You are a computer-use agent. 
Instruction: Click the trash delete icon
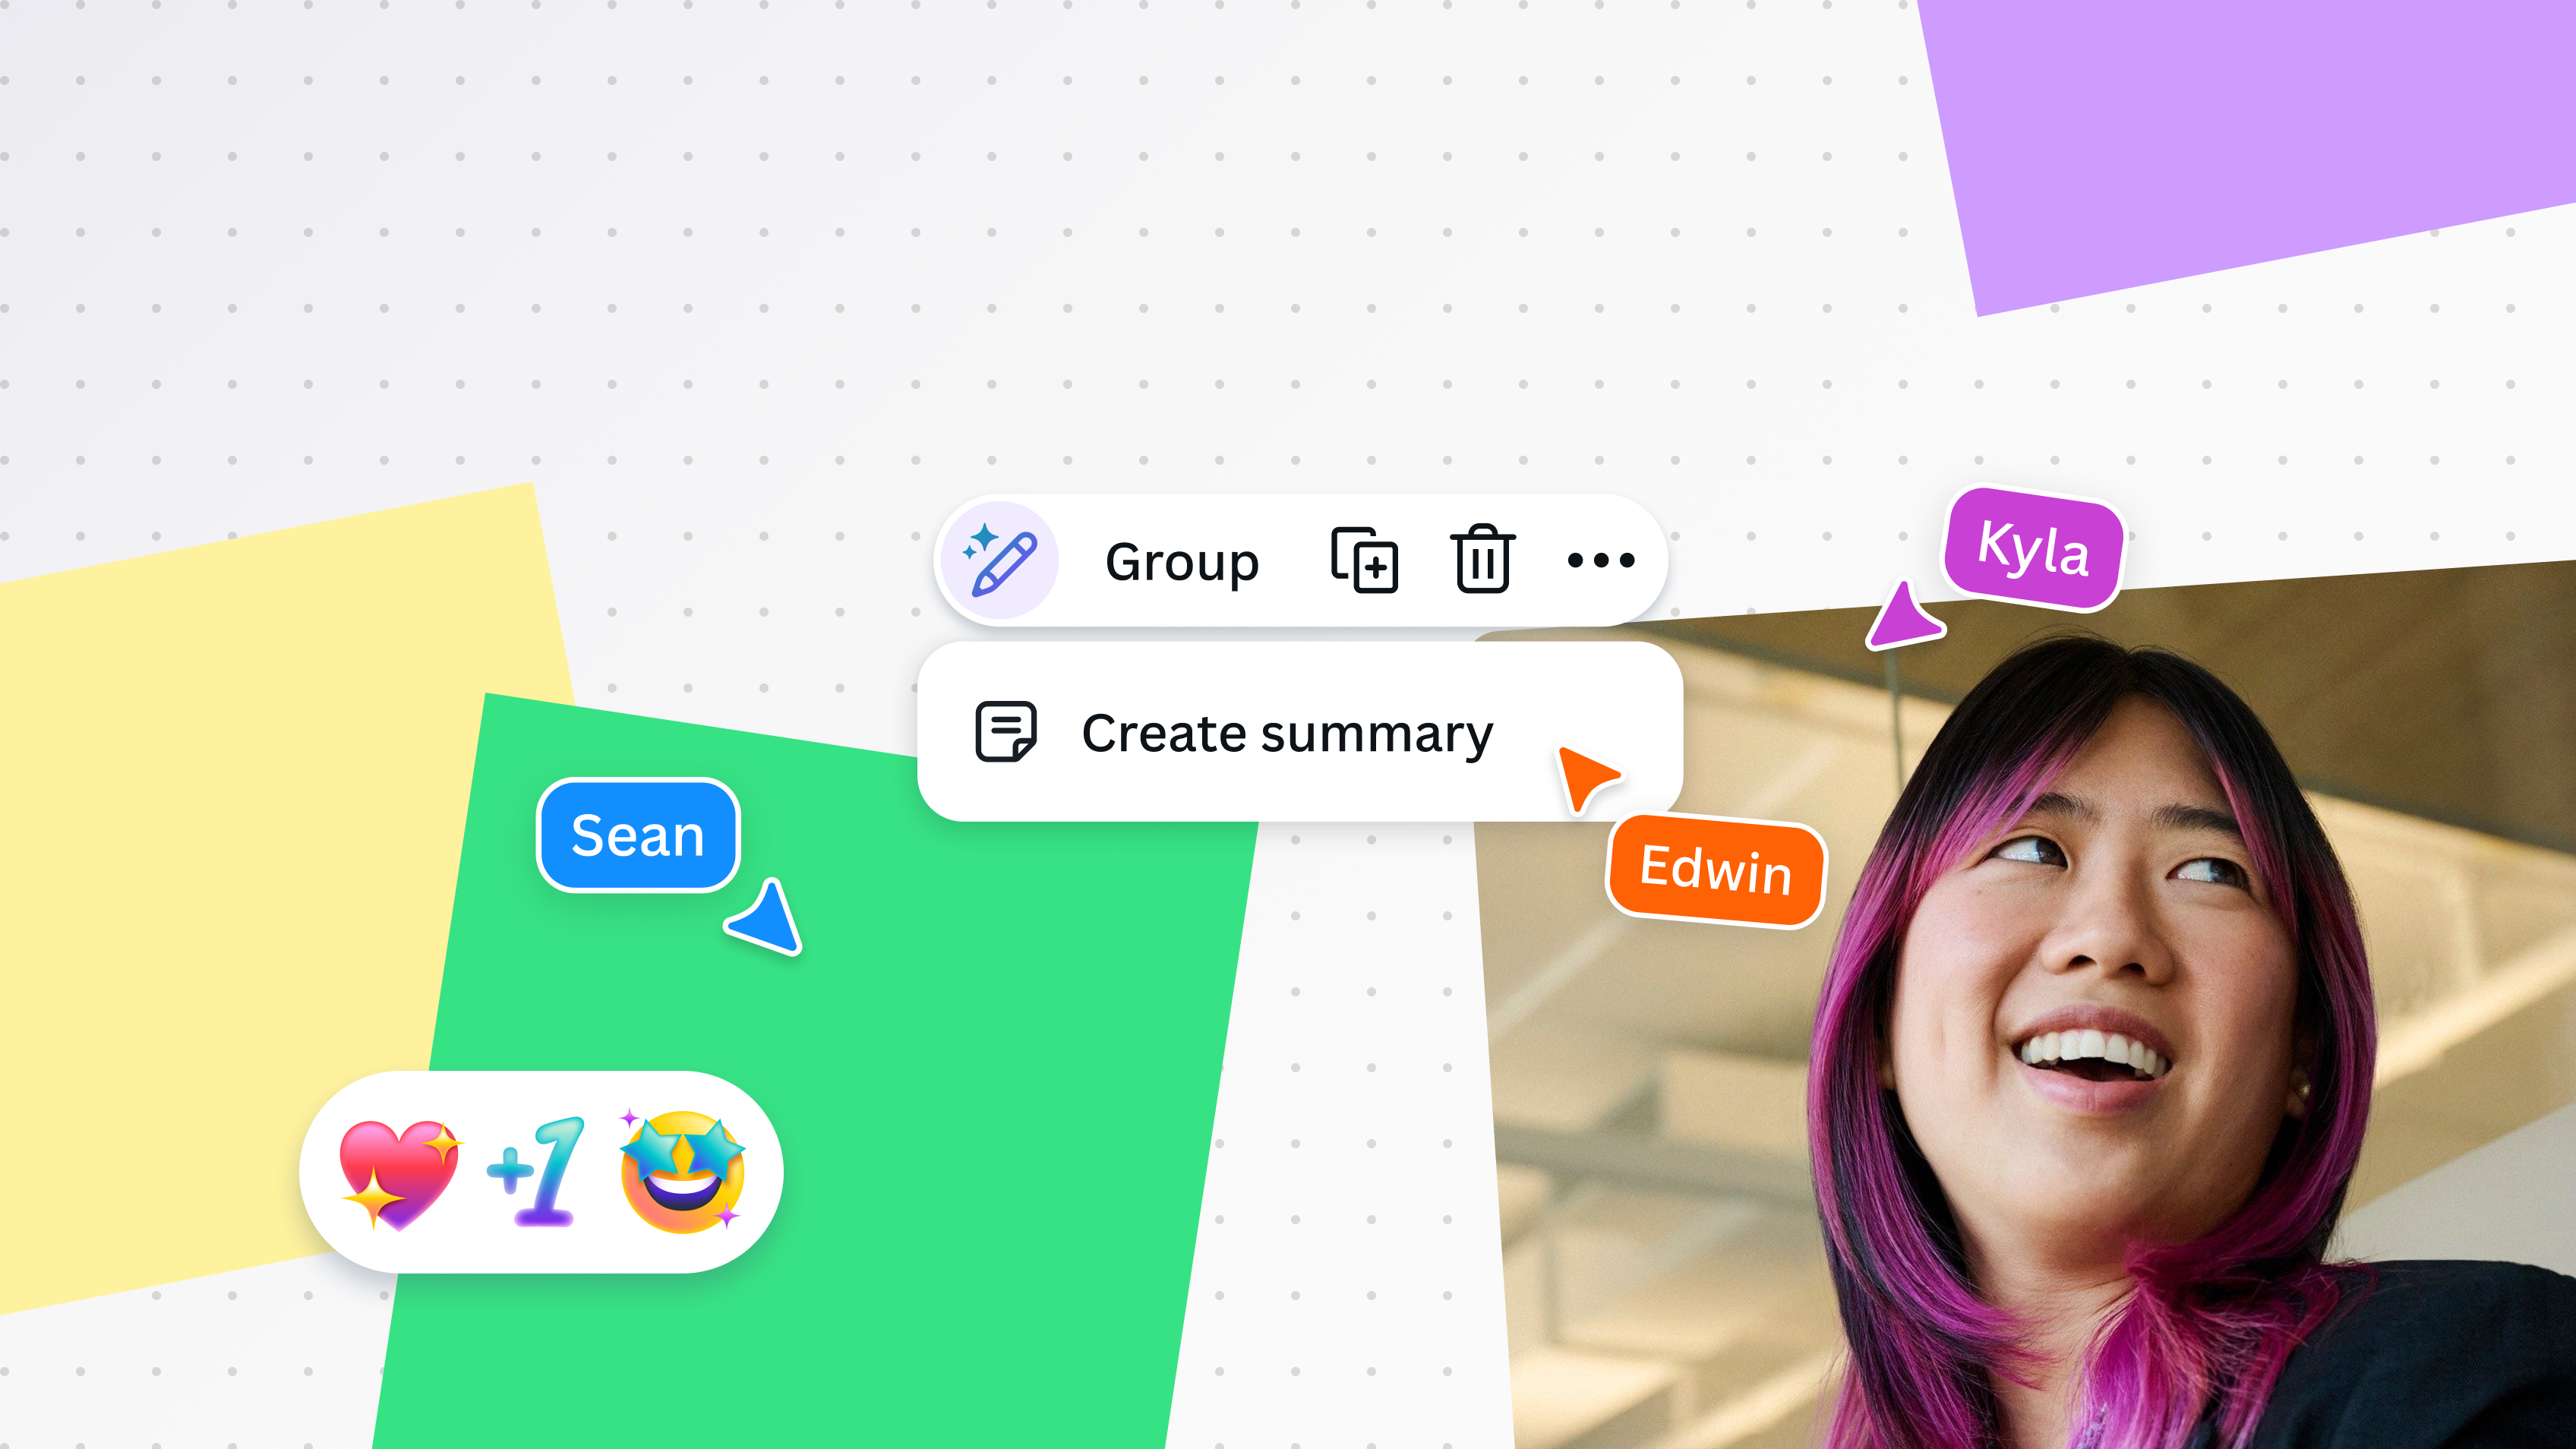(x=1483, y=561)
